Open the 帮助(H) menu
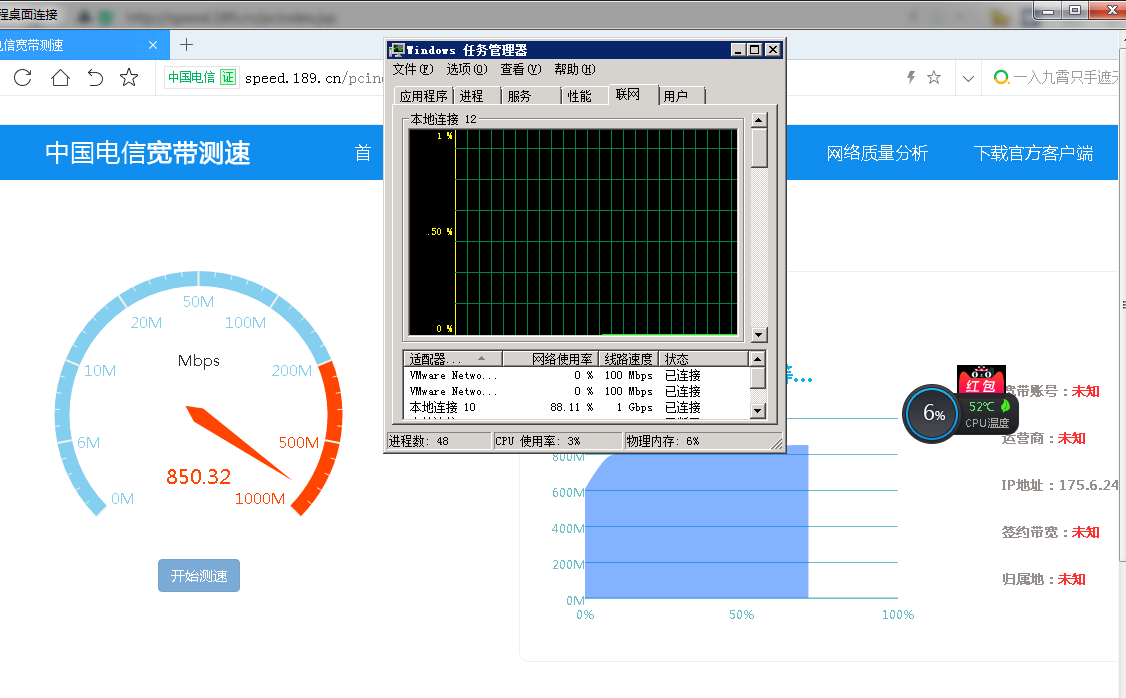 [x=574, y=69]
